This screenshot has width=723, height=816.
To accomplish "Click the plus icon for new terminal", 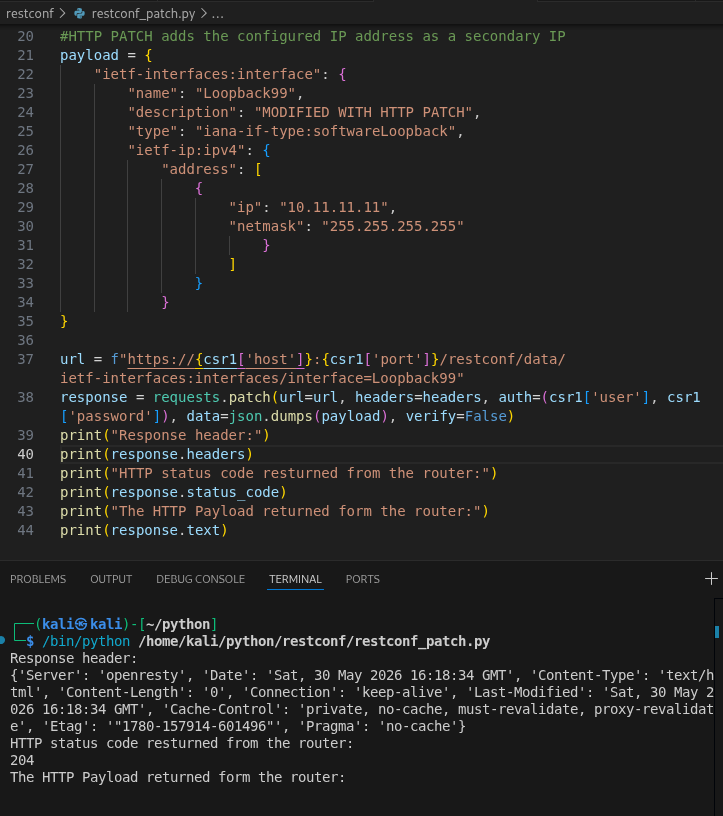I will [711, 579].
